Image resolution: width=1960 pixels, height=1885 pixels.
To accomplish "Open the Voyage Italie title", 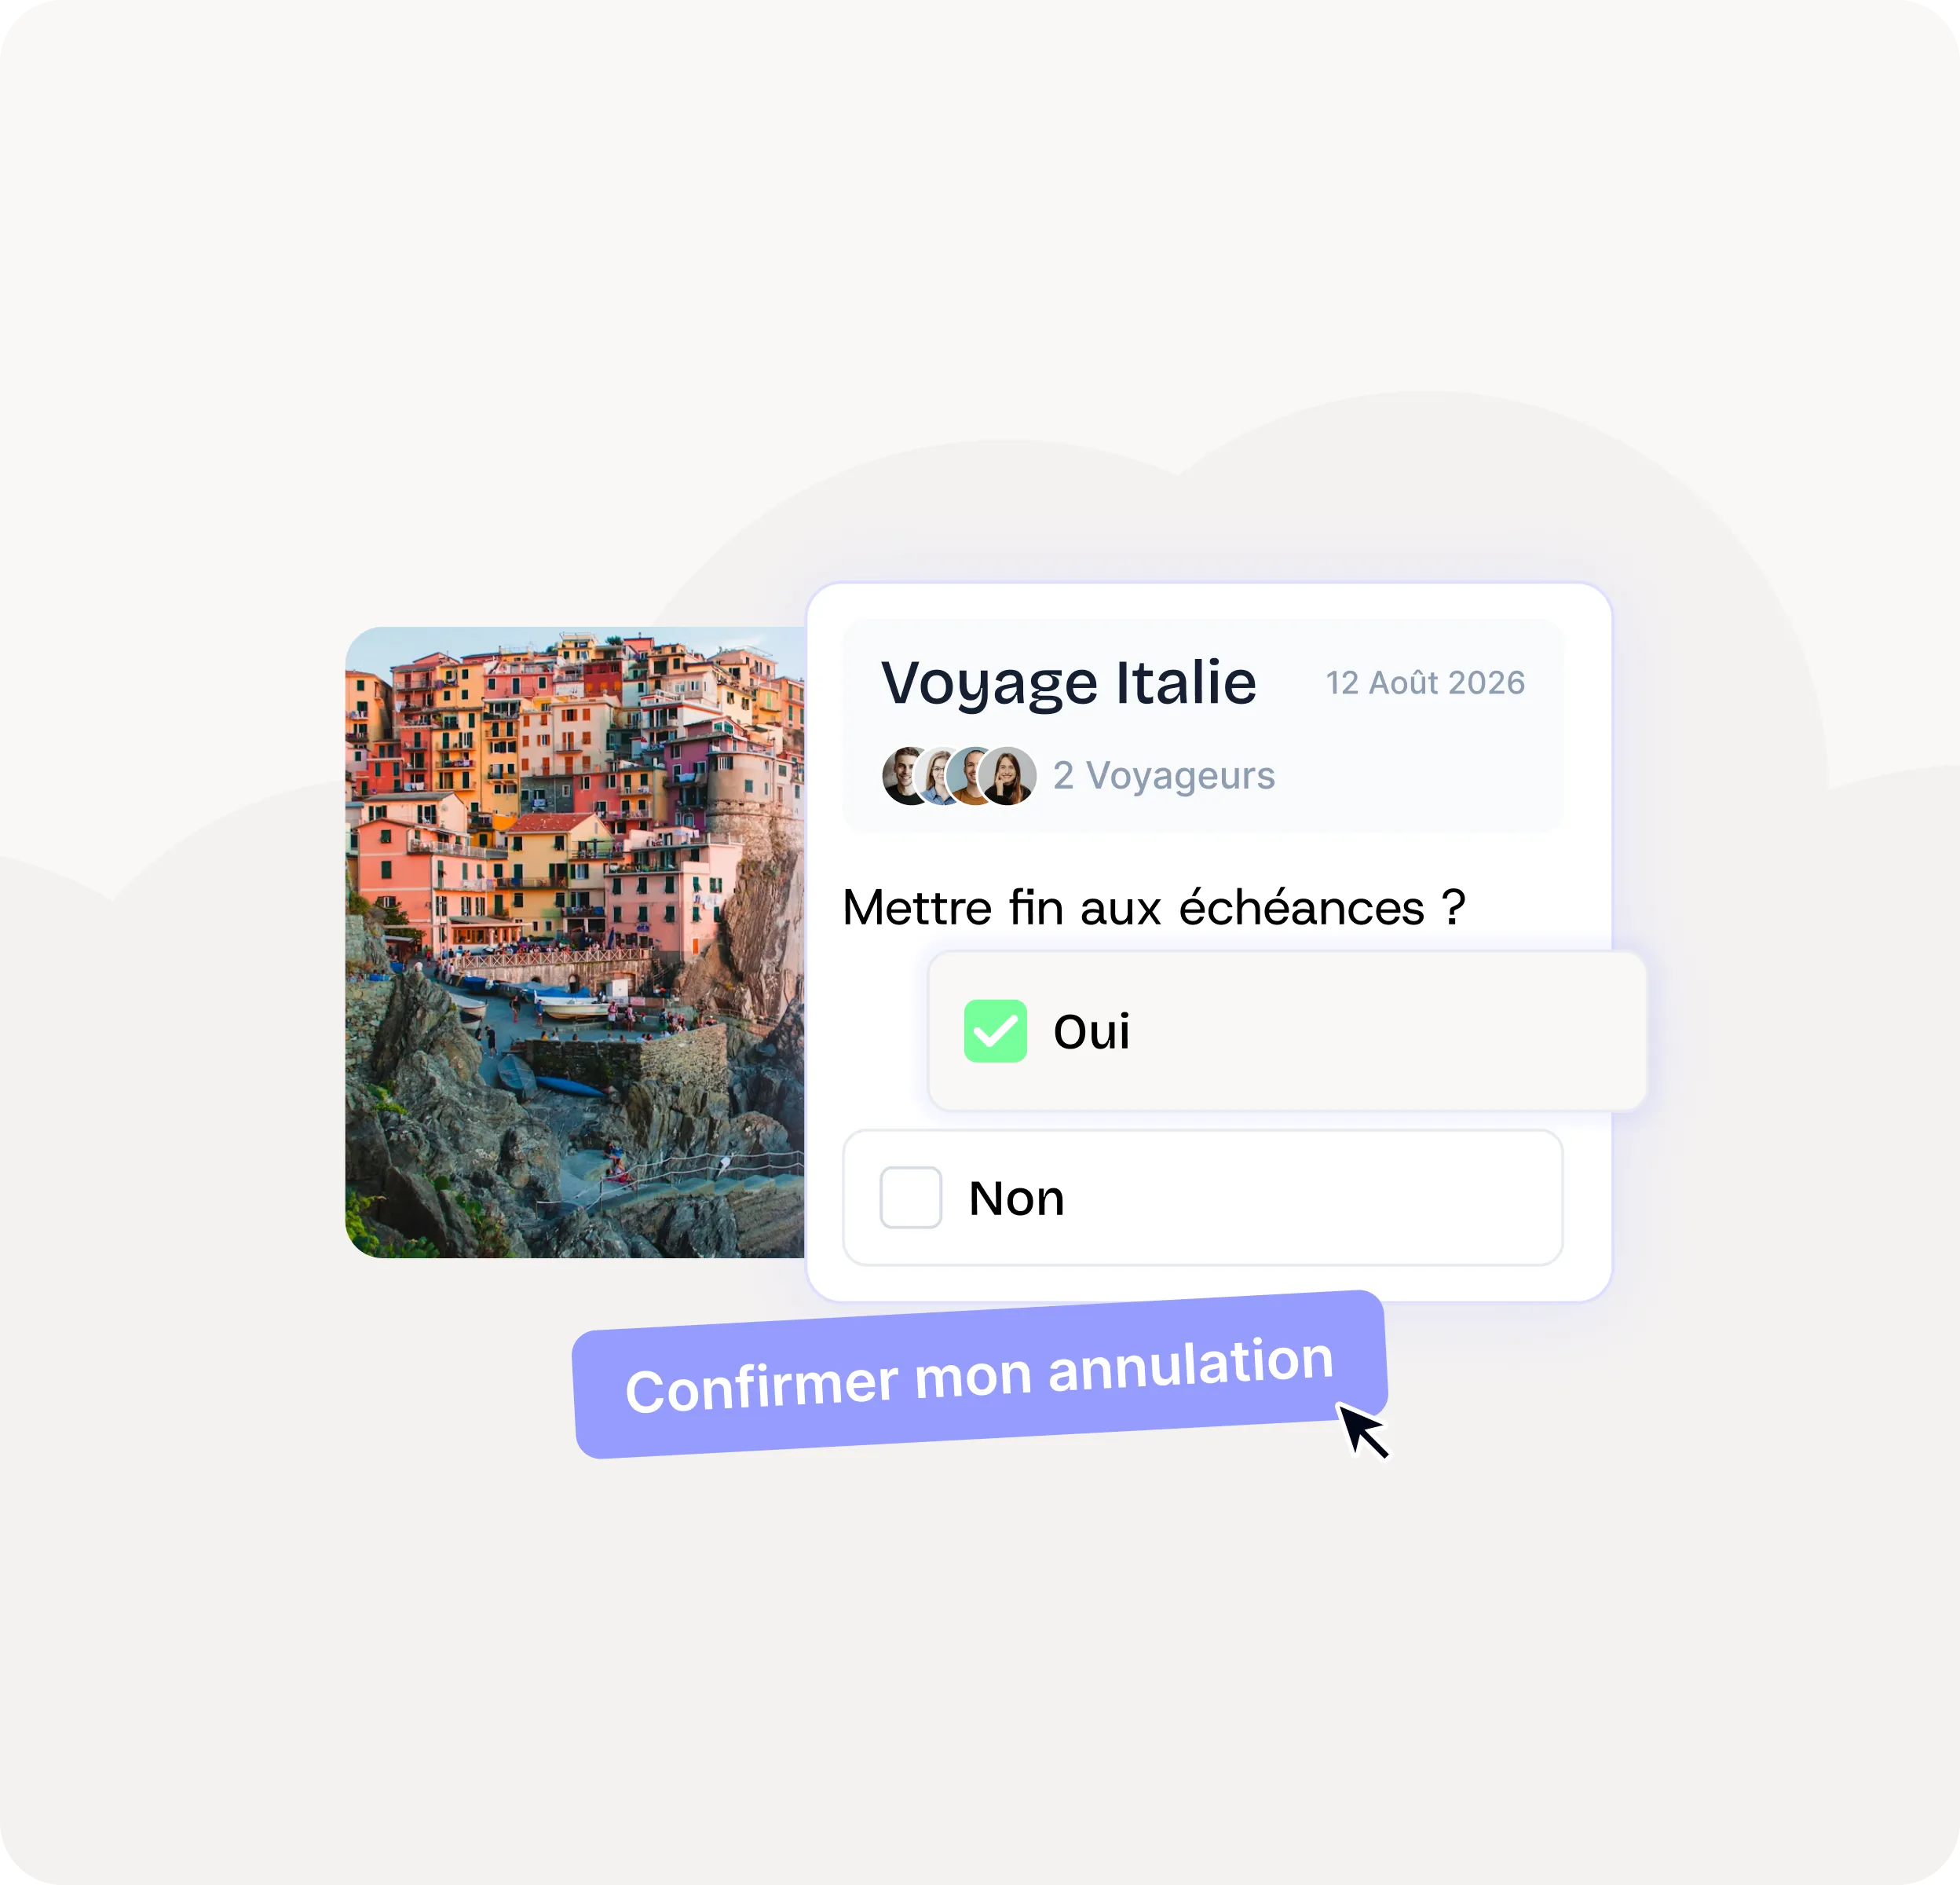I will 1068,683.
